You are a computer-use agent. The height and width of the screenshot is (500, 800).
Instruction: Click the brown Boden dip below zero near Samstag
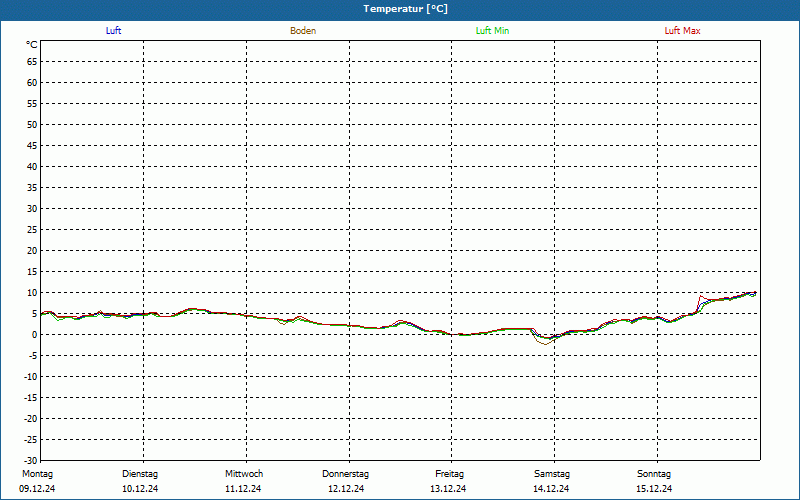tap(544, 344)
